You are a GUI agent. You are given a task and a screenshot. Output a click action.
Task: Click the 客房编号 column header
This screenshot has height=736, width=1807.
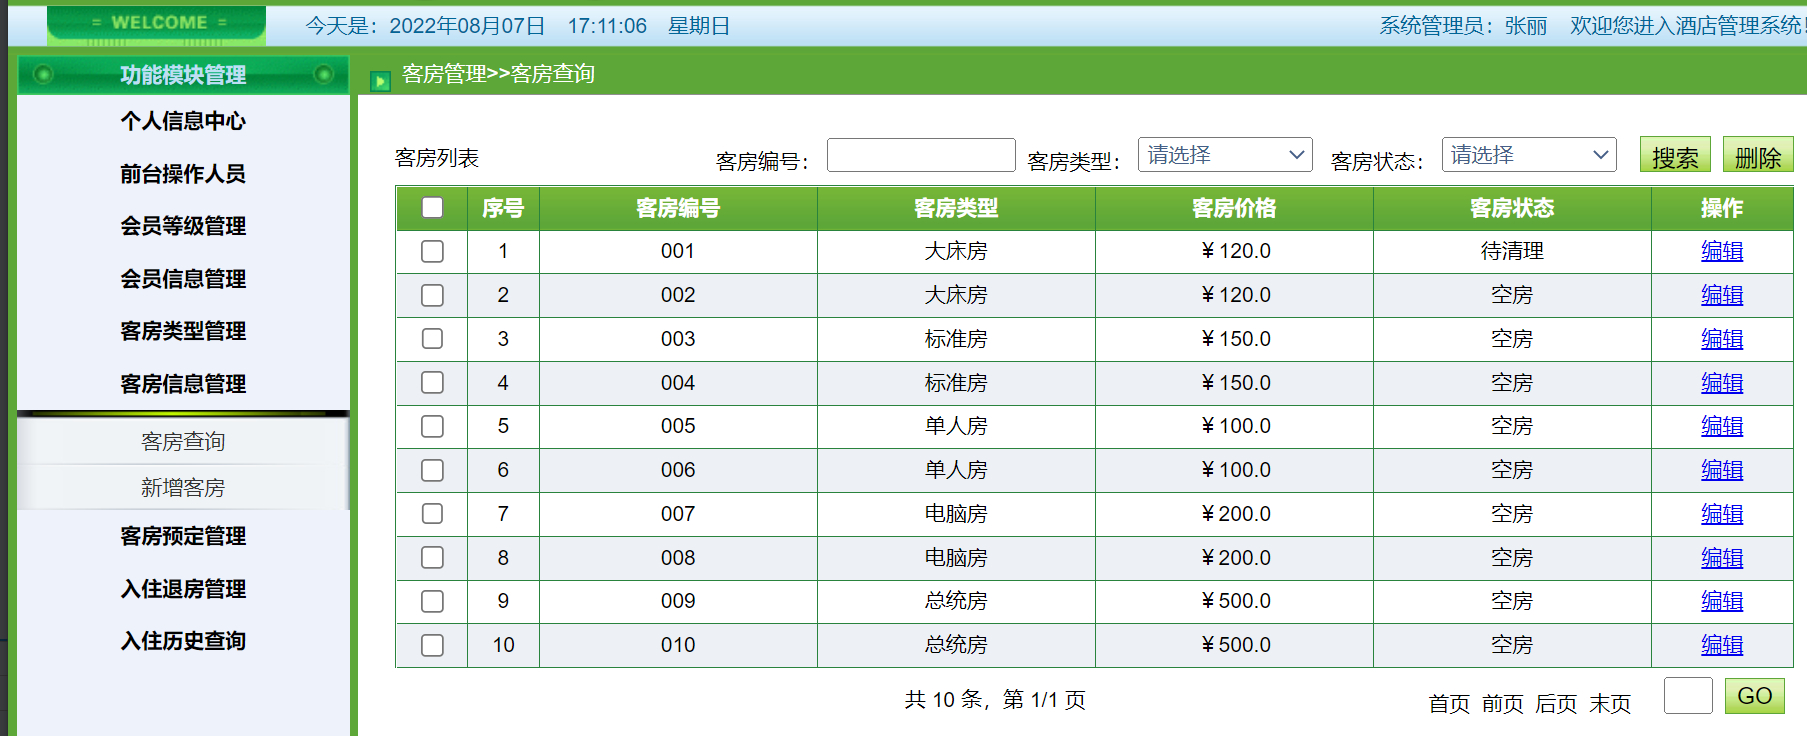pyautogui.click(x=678, y=208)
